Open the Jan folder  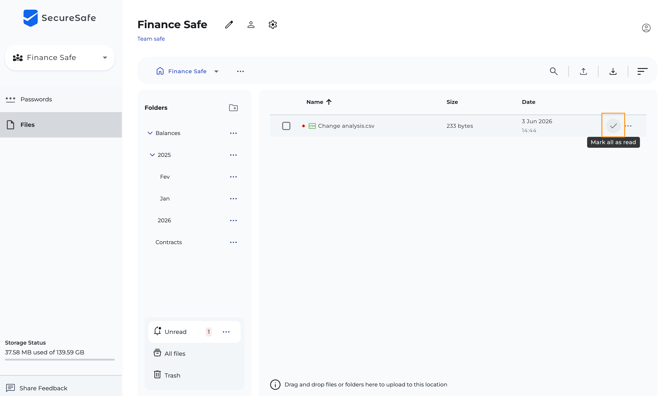point(165,199)
